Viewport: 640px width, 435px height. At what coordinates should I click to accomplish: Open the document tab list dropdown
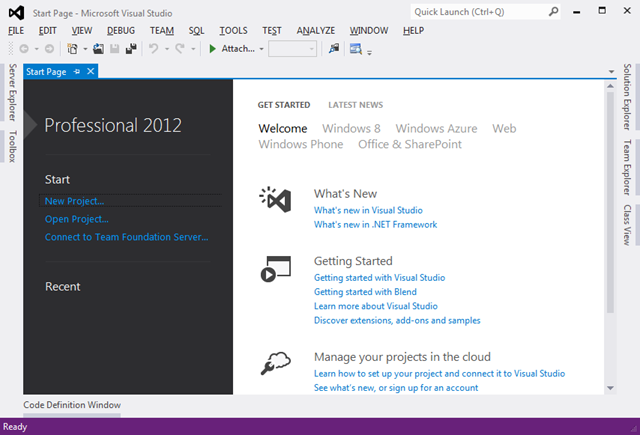click(611, 72)
